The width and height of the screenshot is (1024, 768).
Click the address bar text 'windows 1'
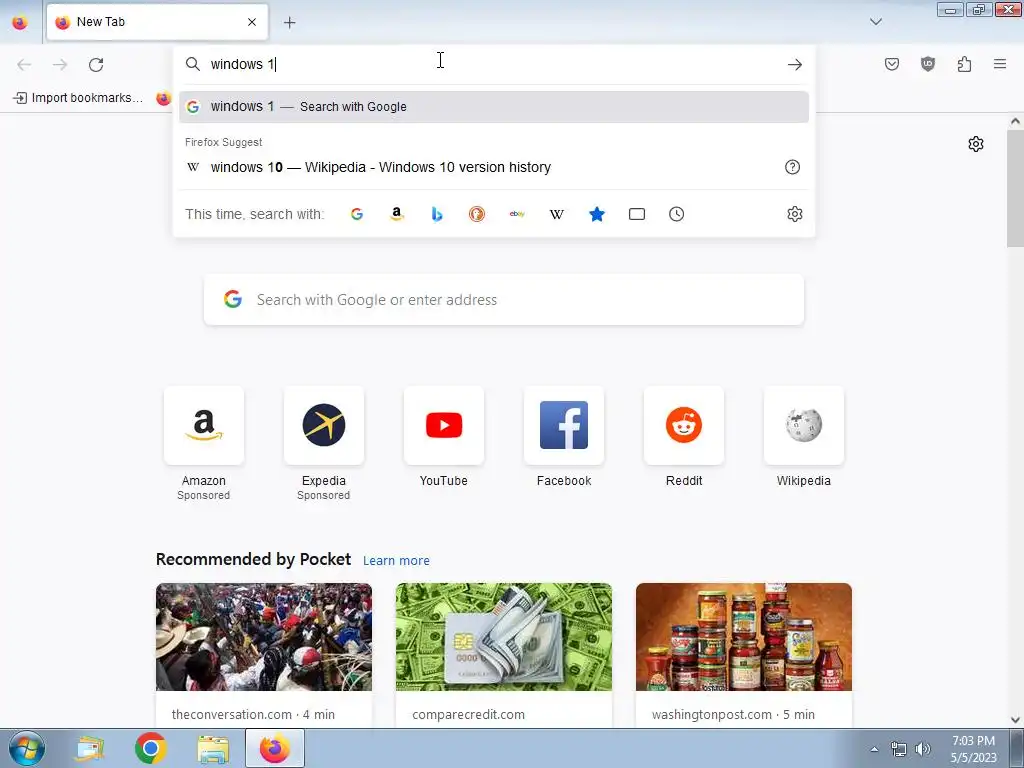pos(242,64)
